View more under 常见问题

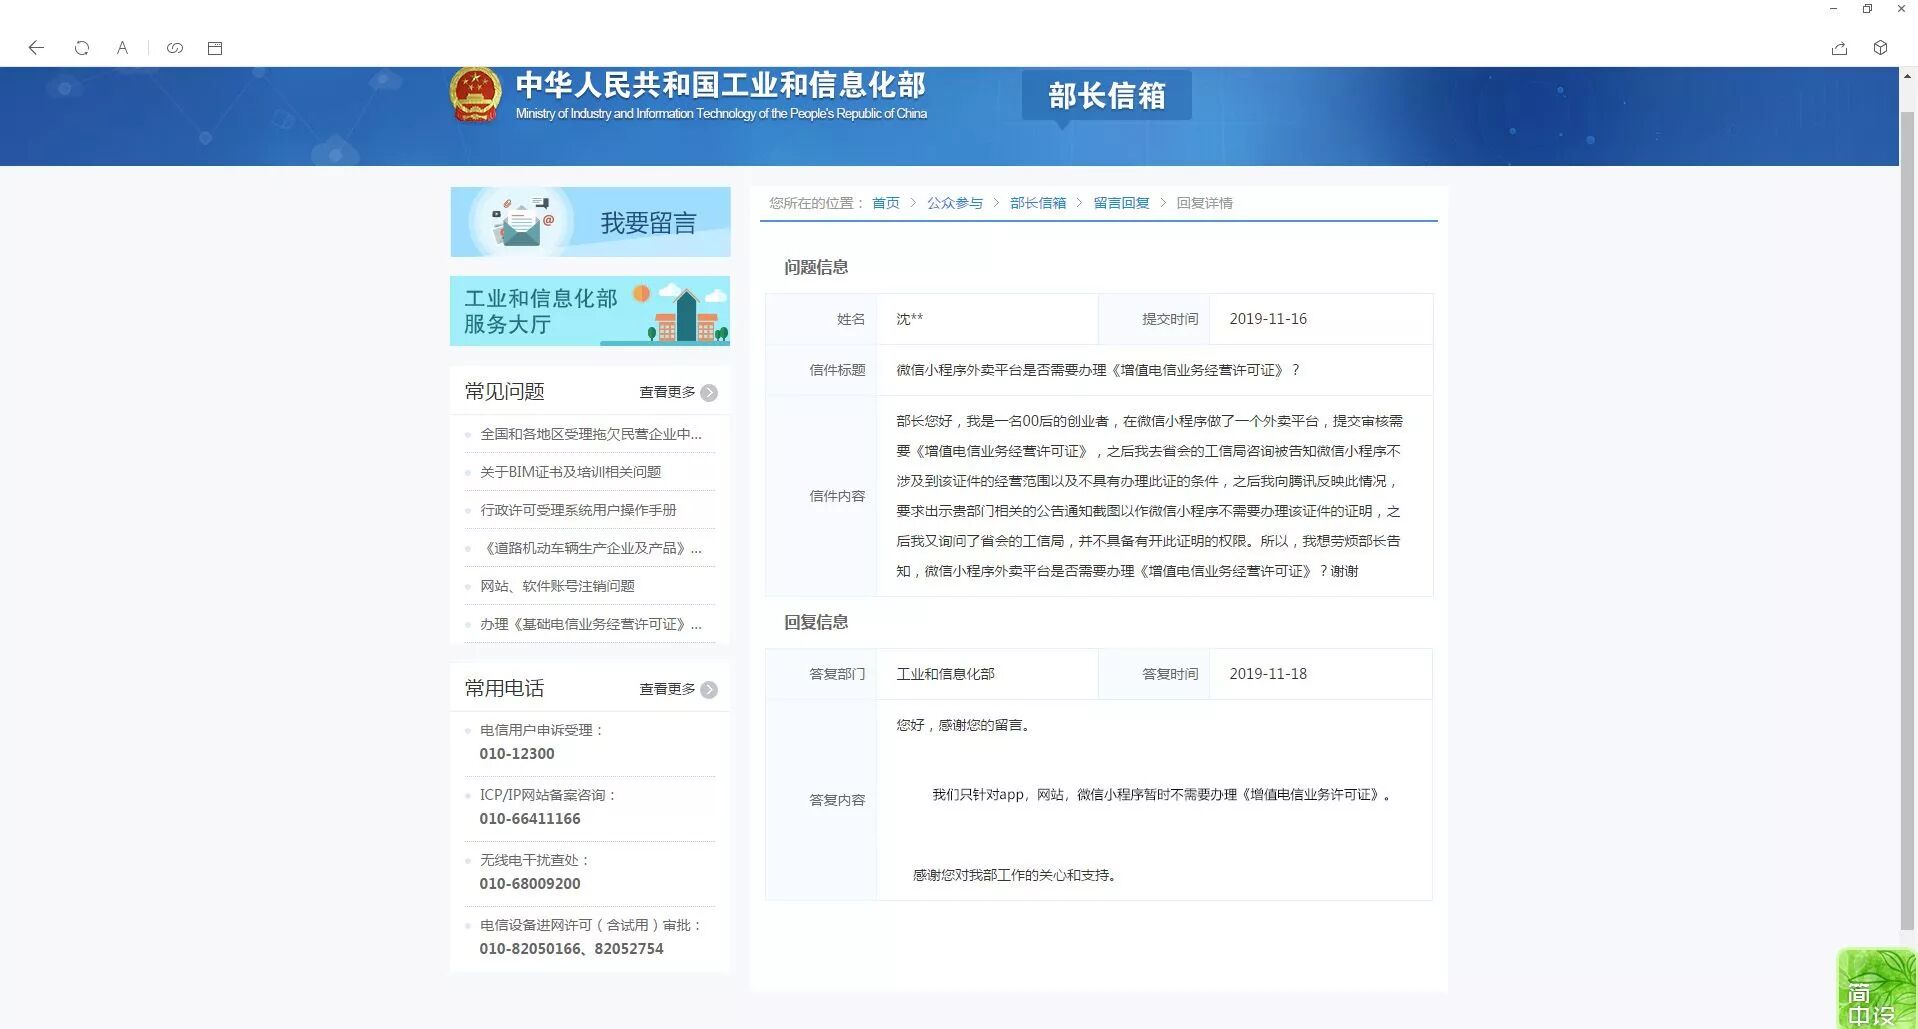point(667,392)
